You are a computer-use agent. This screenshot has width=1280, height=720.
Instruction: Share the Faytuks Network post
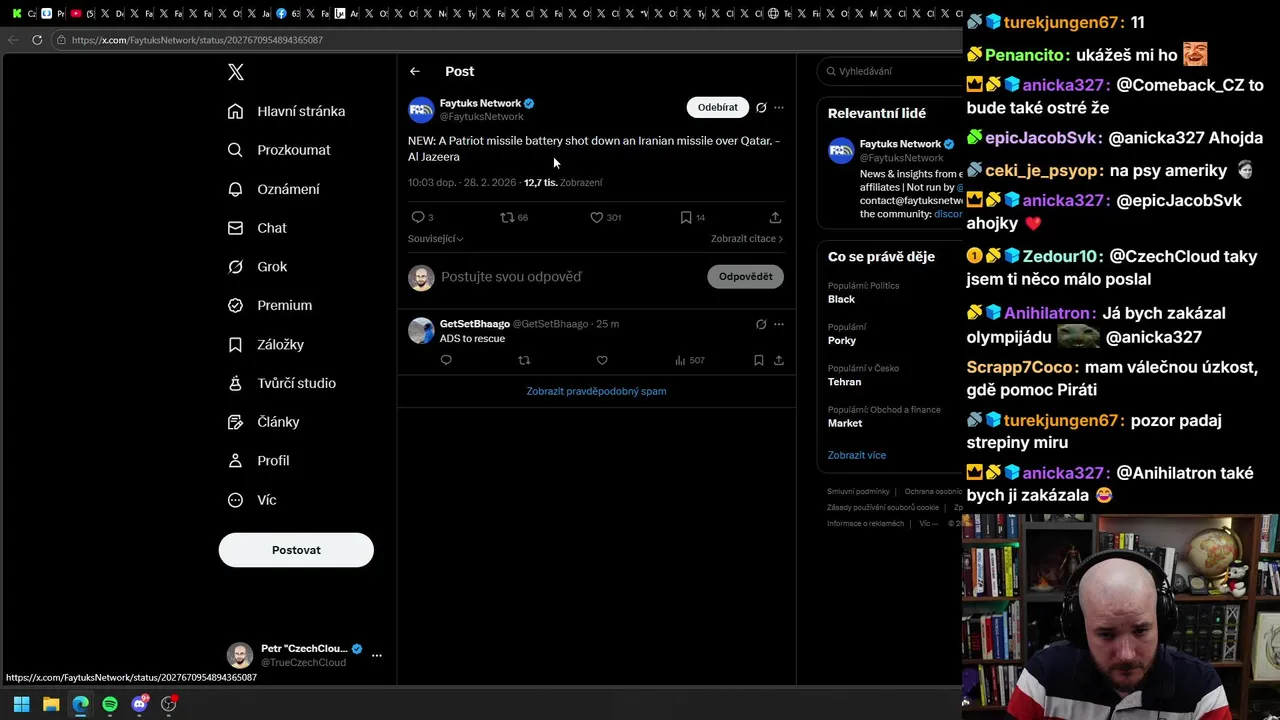[775, 217]
